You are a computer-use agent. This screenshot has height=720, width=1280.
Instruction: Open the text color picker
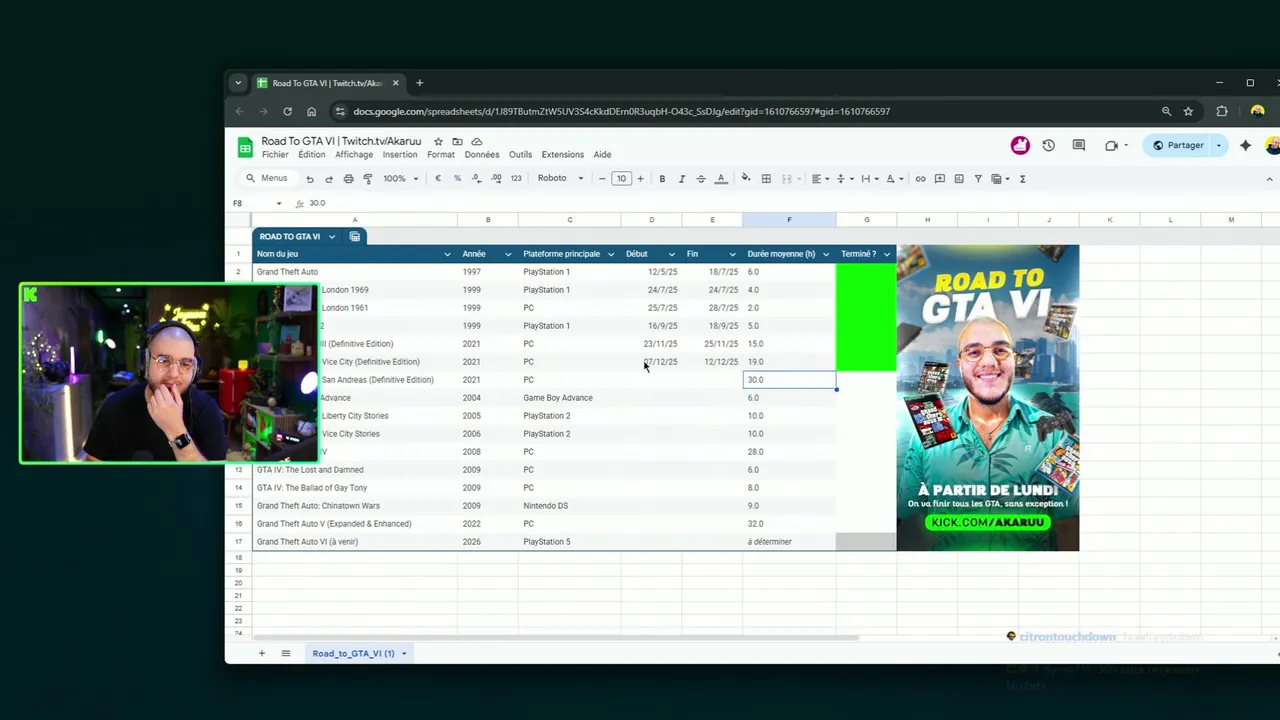coord(721,179)
